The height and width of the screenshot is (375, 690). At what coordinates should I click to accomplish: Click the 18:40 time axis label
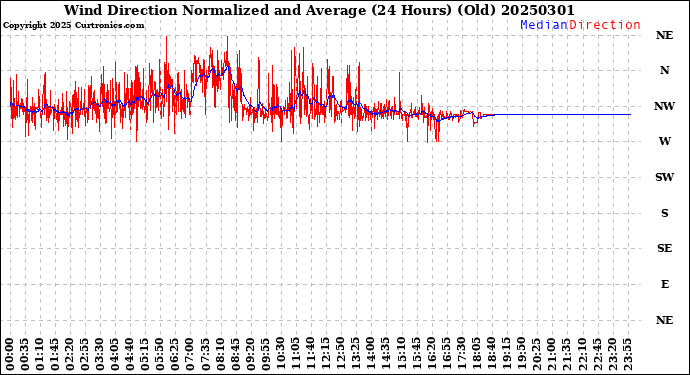[x=491, y=354]
